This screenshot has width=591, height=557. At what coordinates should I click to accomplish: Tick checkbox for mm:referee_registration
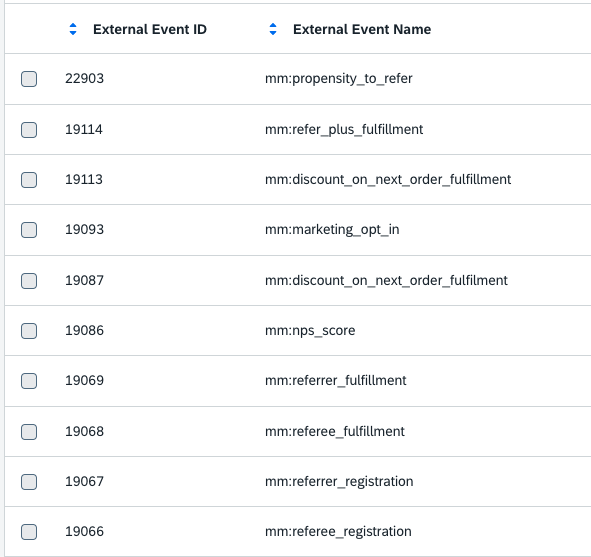[x=29, y=532]
